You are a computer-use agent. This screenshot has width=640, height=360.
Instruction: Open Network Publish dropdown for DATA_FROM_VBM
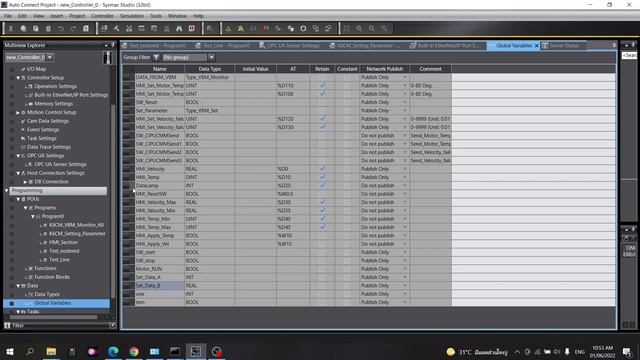pos(405,77)
